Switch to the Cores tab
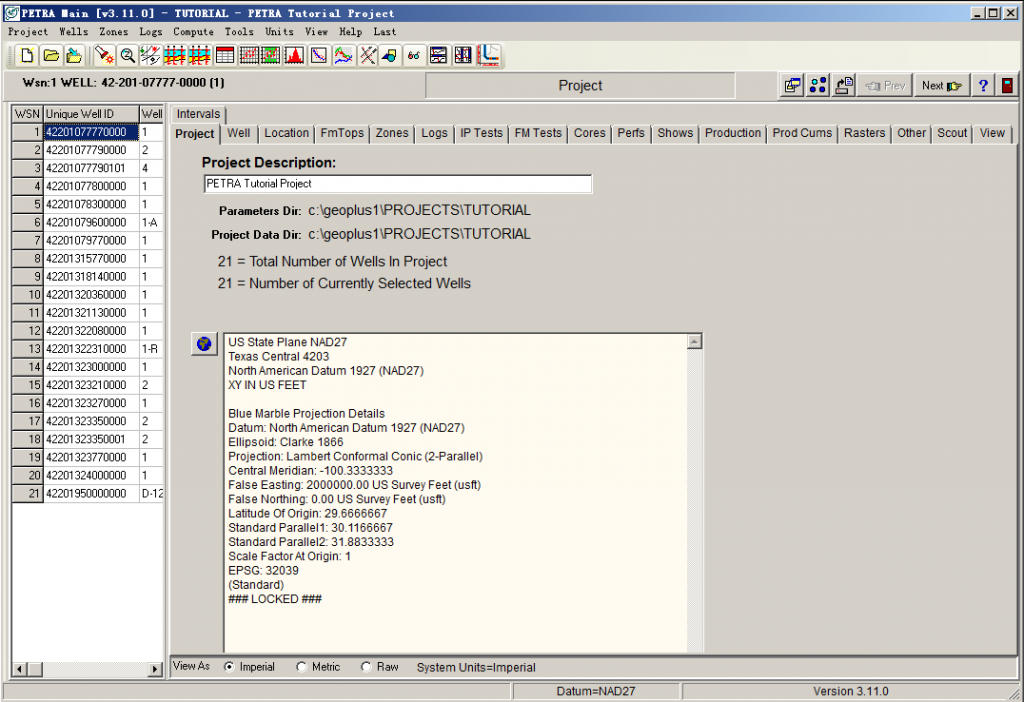 [x=590, y=133]
